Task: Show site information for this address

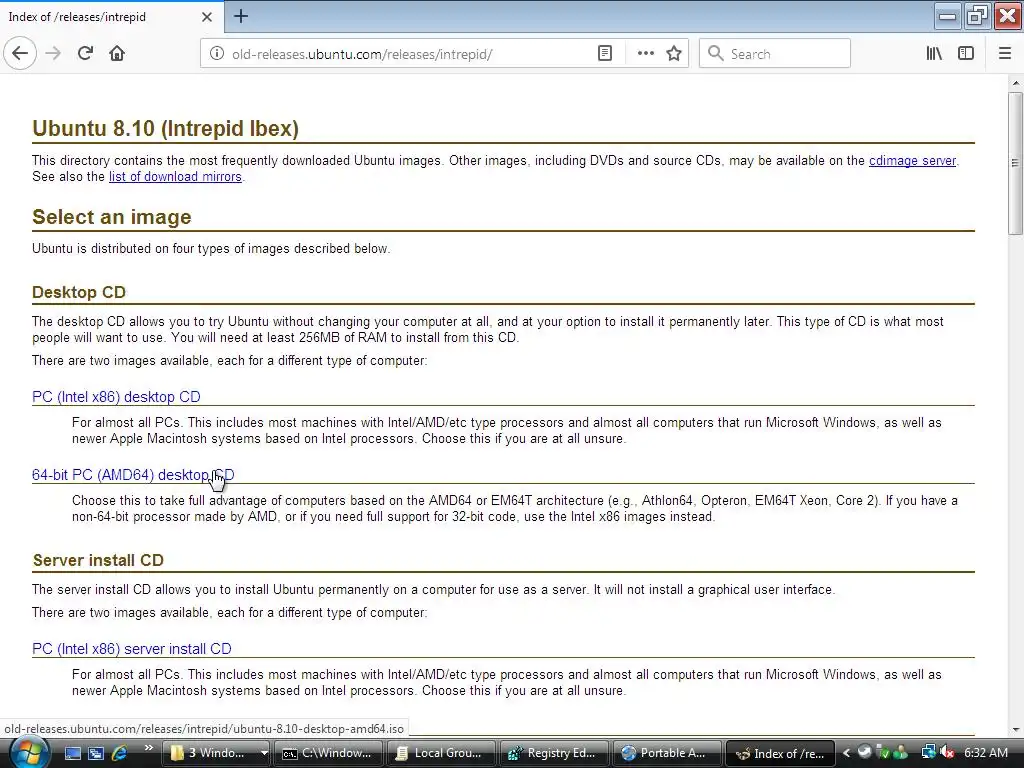Action: tap(217, 54)
